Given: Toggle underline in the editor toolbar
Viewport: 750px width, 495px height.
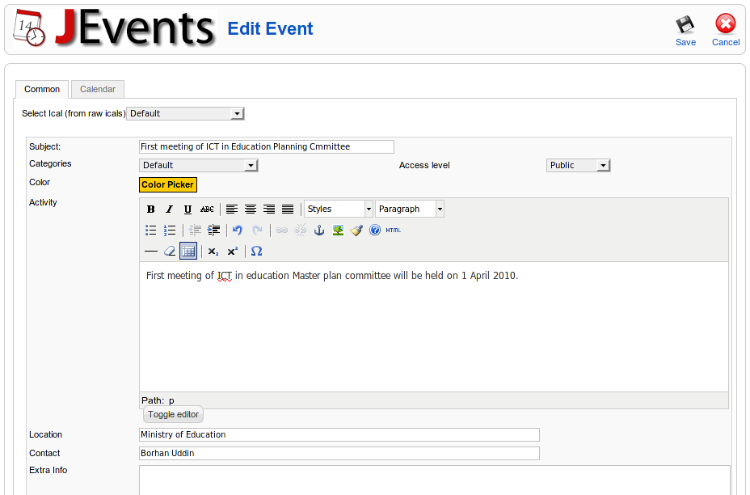Looking at the screenshot, I should (x=188, y=209).
